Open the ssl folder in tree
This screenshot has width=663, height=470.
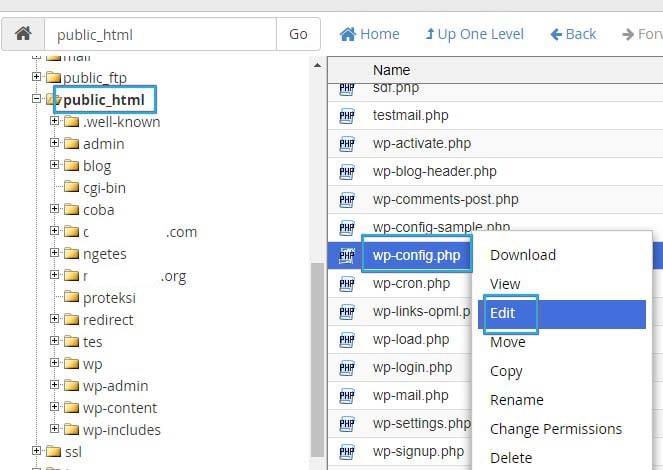pos(73,452)
